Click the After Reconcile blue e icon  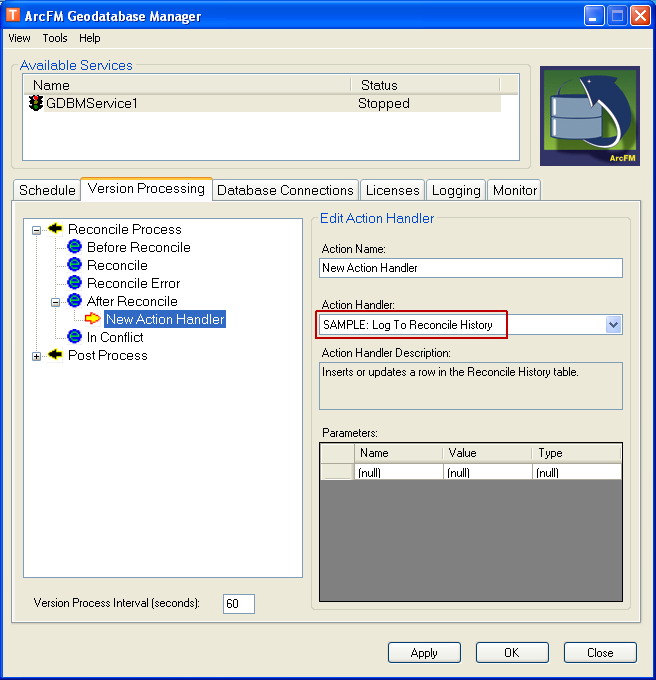(x=75, y=301)
